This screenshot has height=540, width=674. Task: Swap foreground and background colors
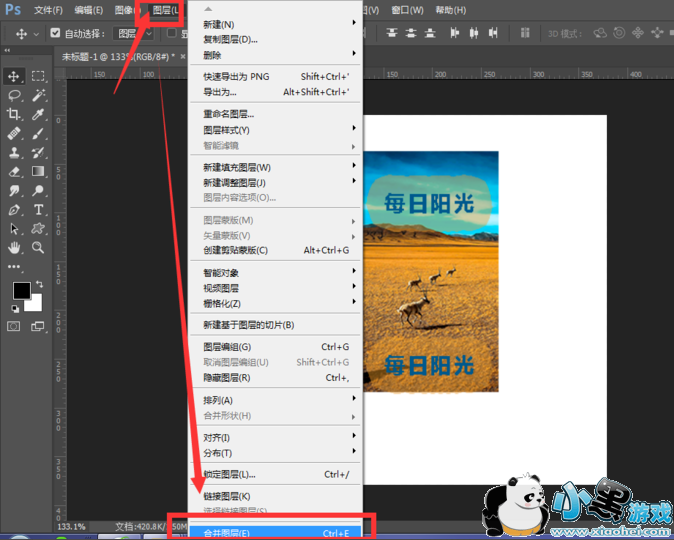pyautogui.click(x=38, y=285)
